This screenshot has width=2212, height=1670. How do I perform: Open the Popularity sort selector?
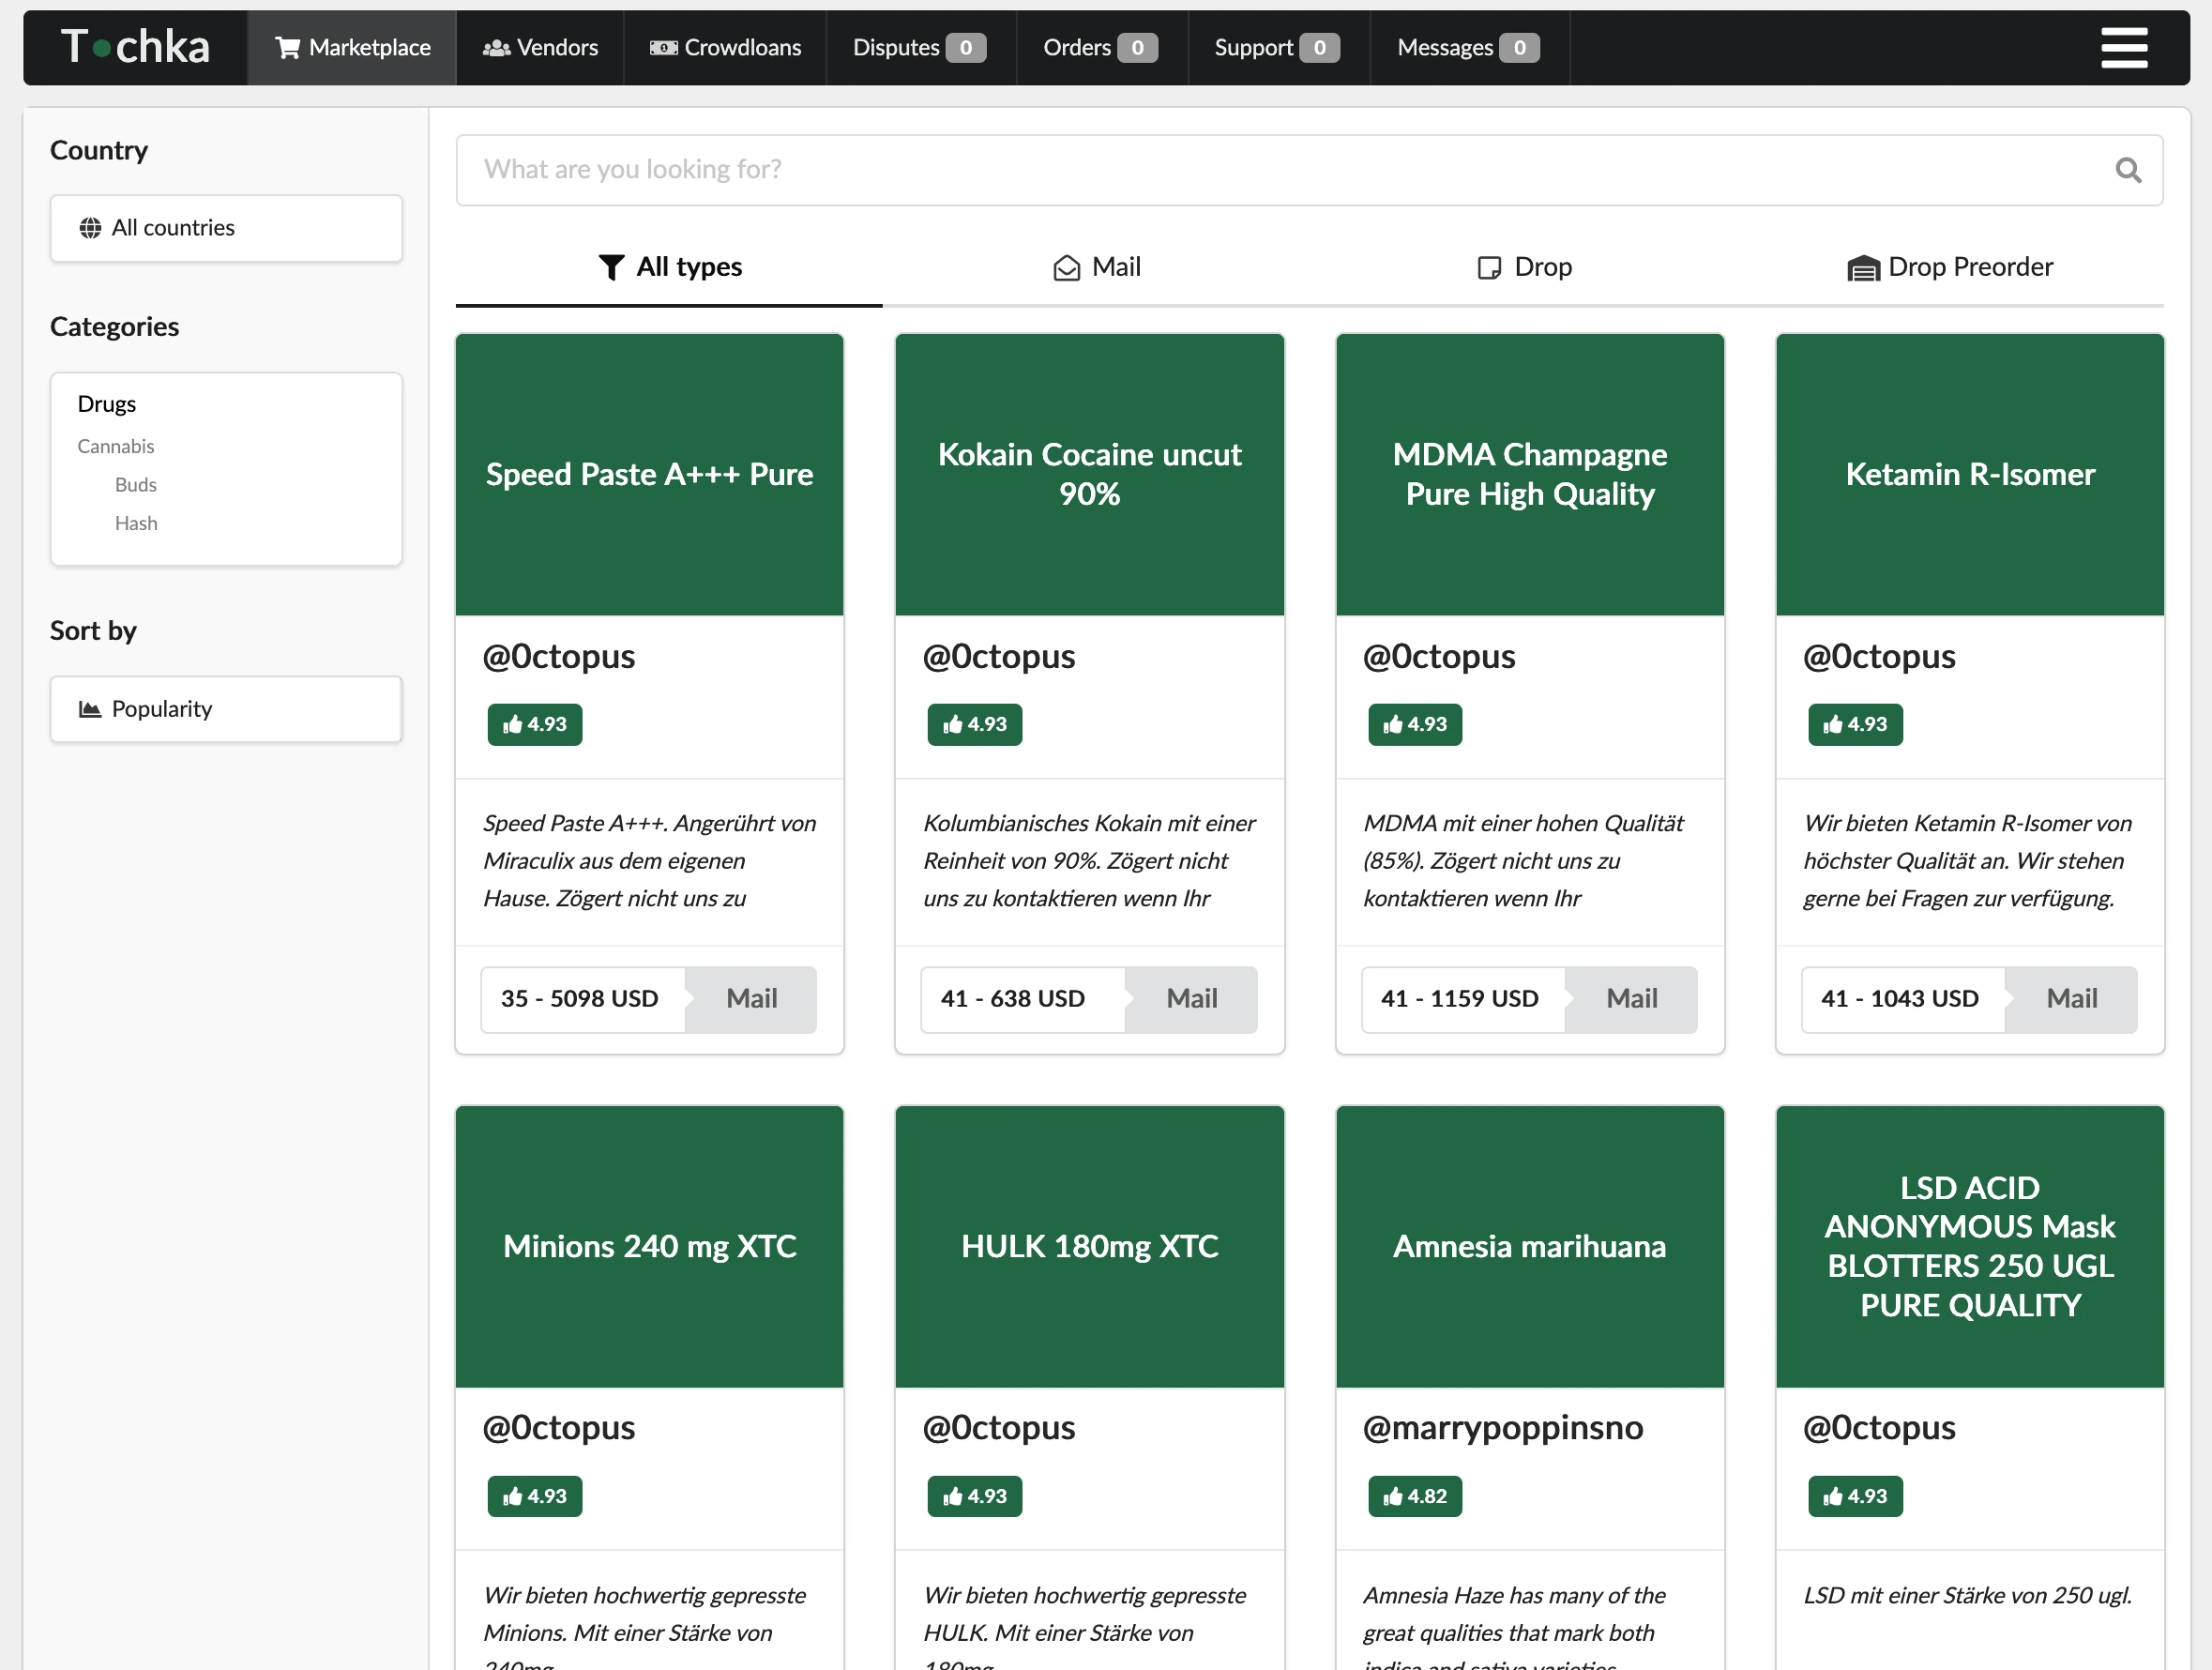point(225,709)
